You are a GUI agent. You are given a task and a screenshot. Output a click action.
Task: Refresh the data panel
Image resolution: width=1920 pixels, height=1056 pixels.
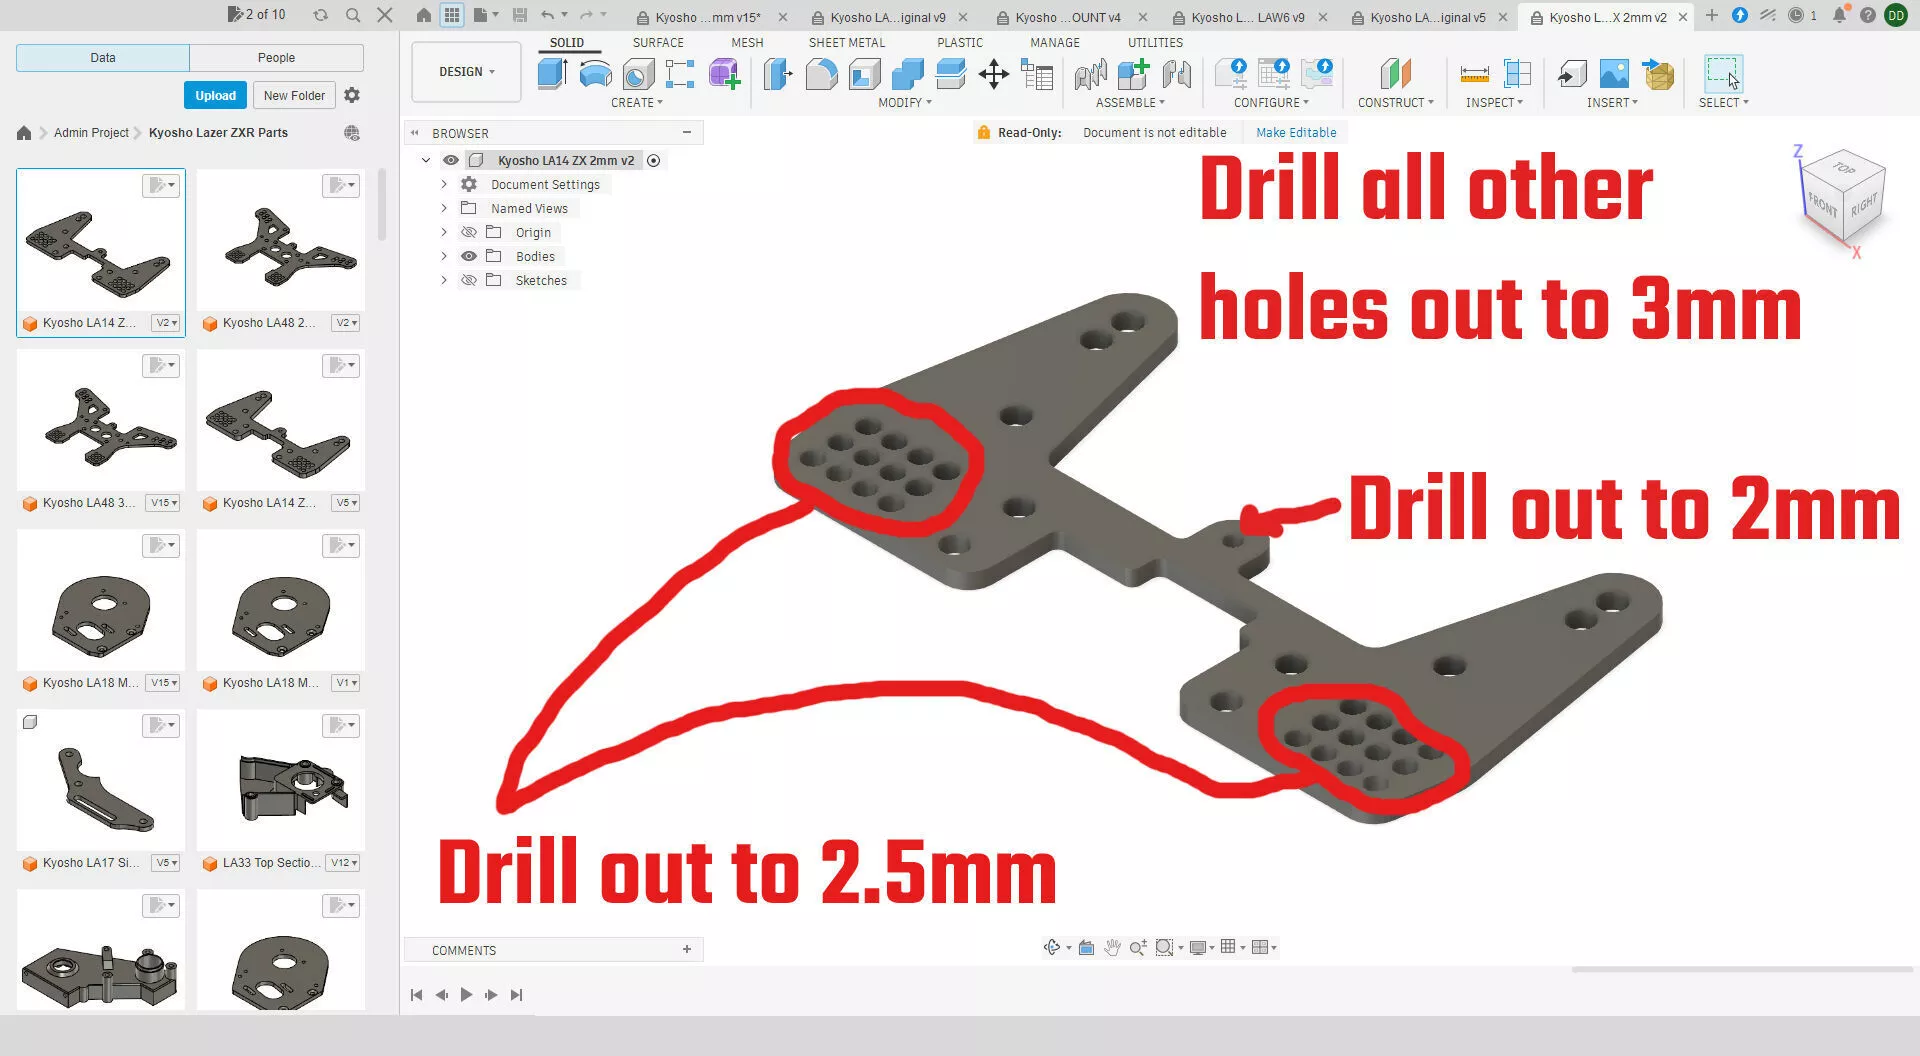(320, 15)
